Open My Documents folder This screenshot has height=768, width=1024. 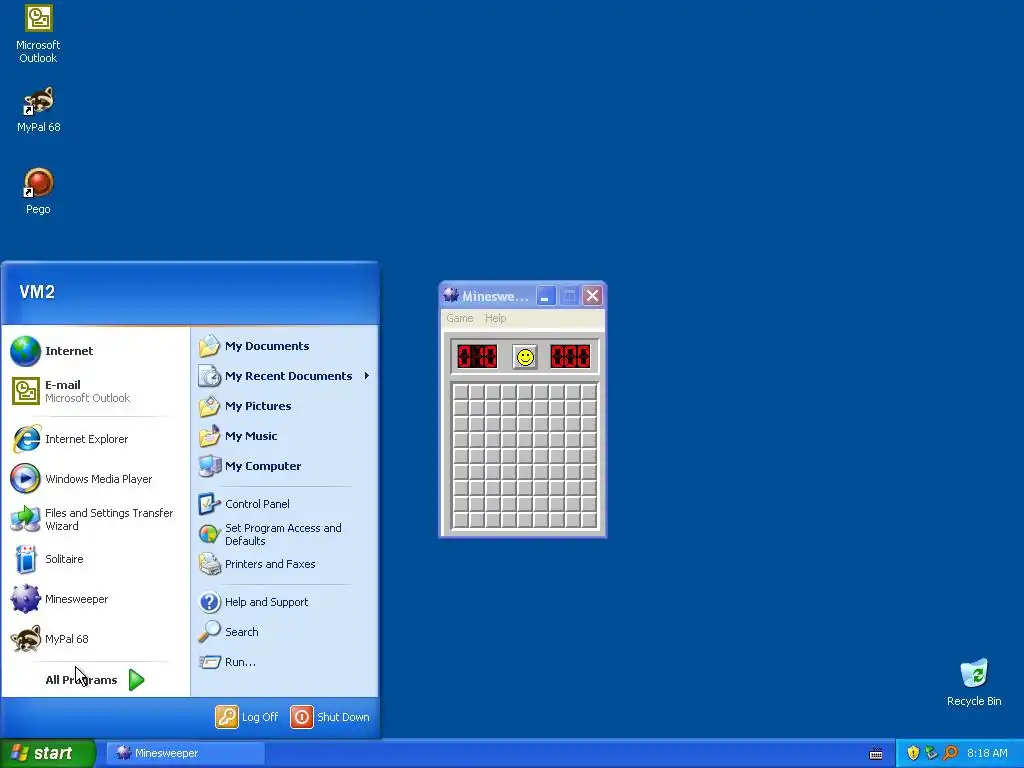pyautogui.click(x=284, y=346)
